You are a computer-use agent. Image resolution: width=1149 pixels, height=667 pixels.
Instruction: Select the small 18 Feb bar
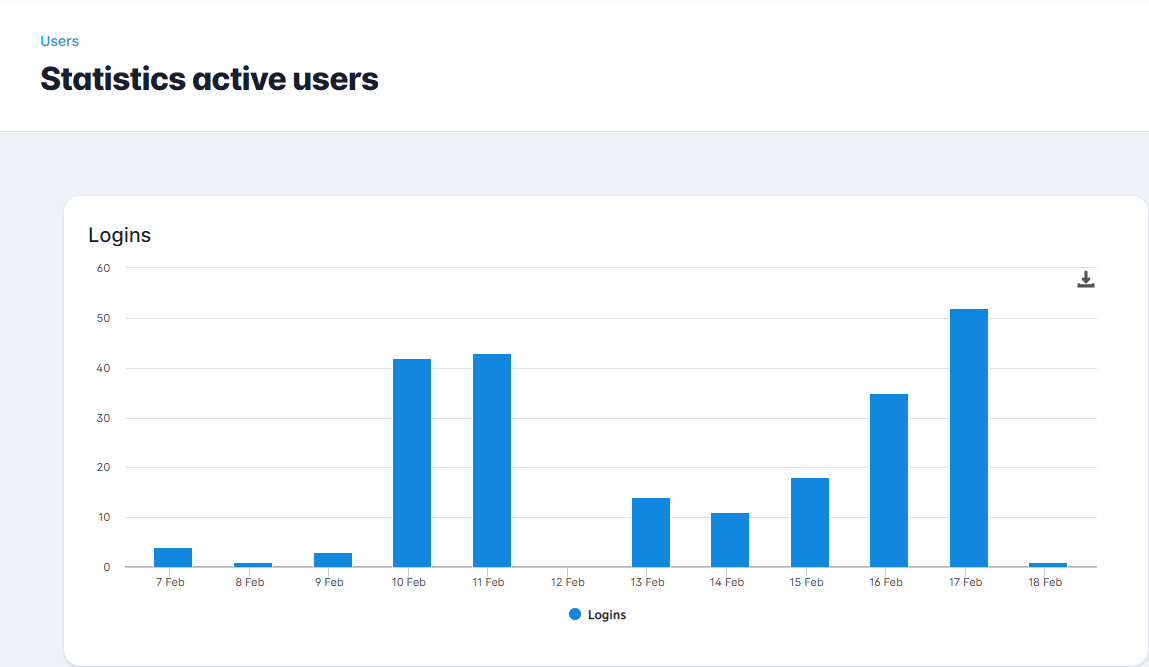(1048, 565)
